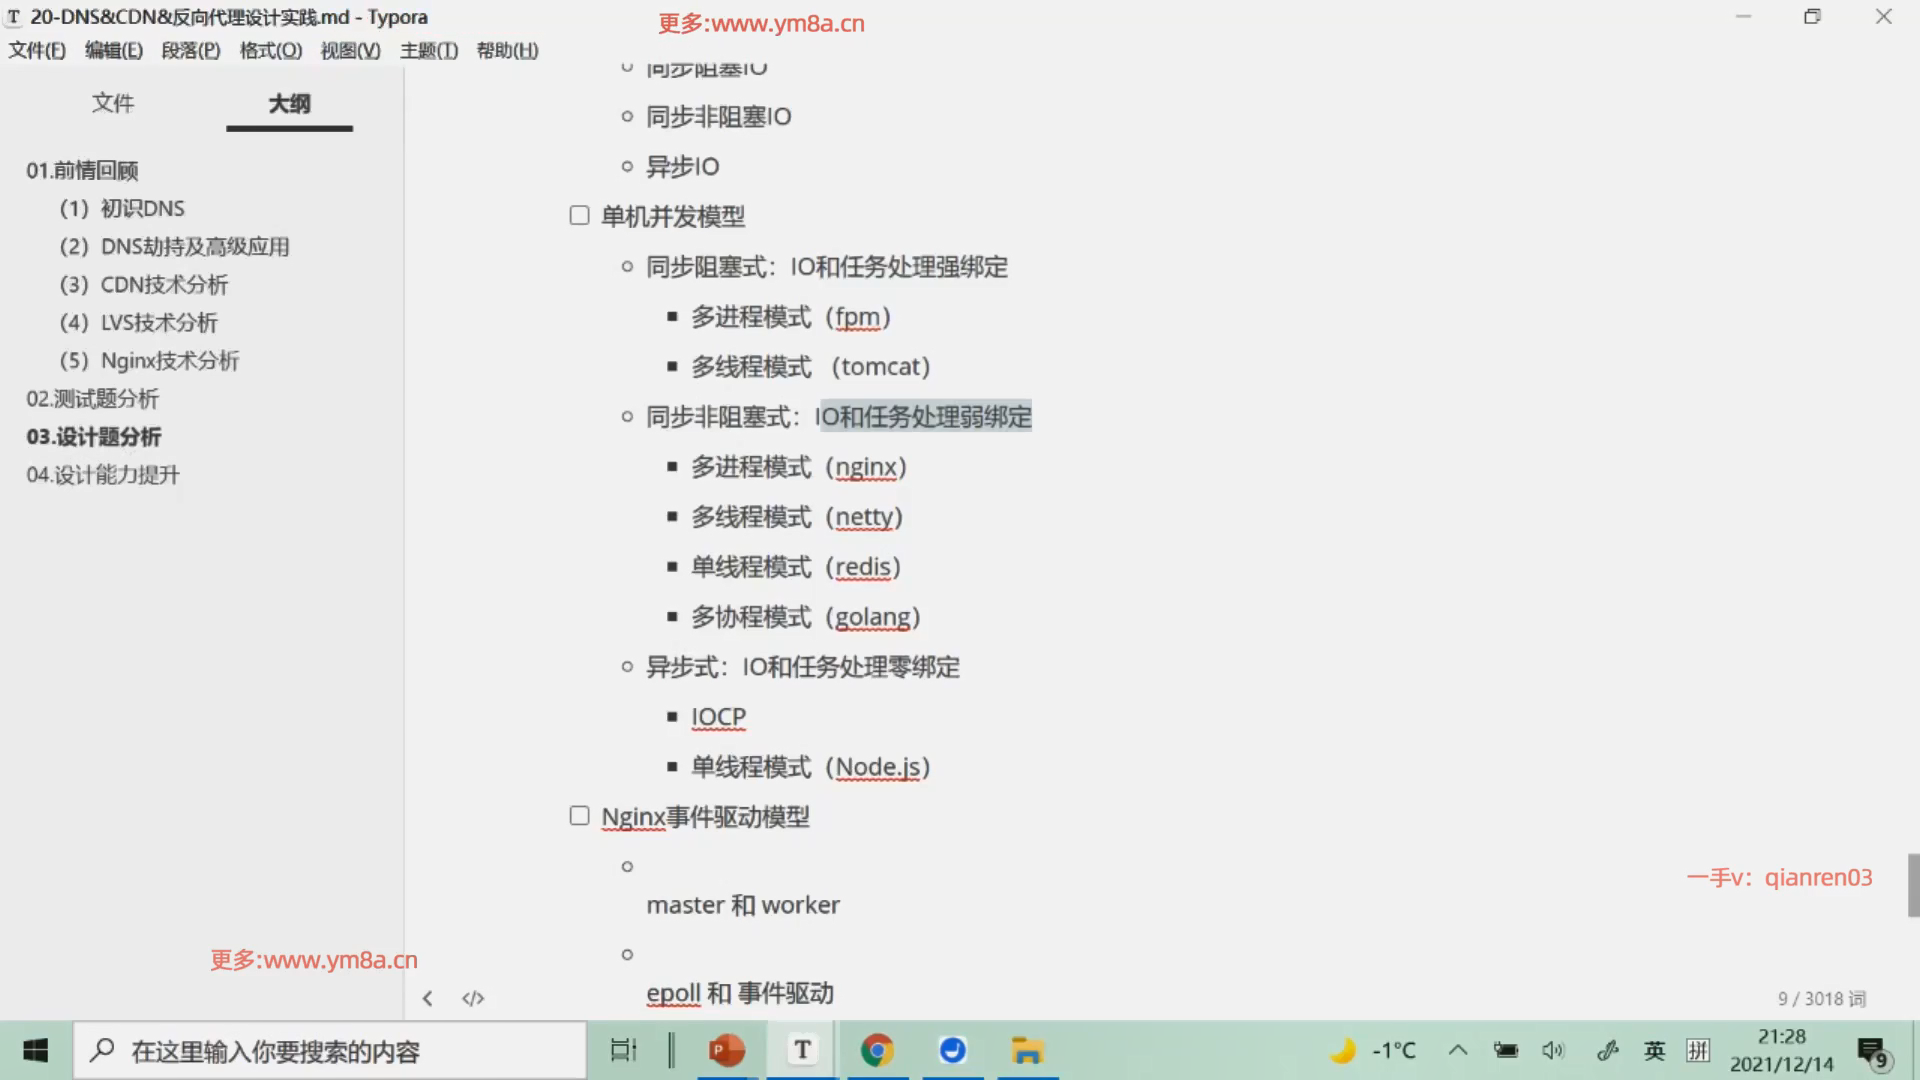This screenshot has width=1920, height=1080.
Task: Click volume speaker tray icon
Action: (x=1552, y=1050)
